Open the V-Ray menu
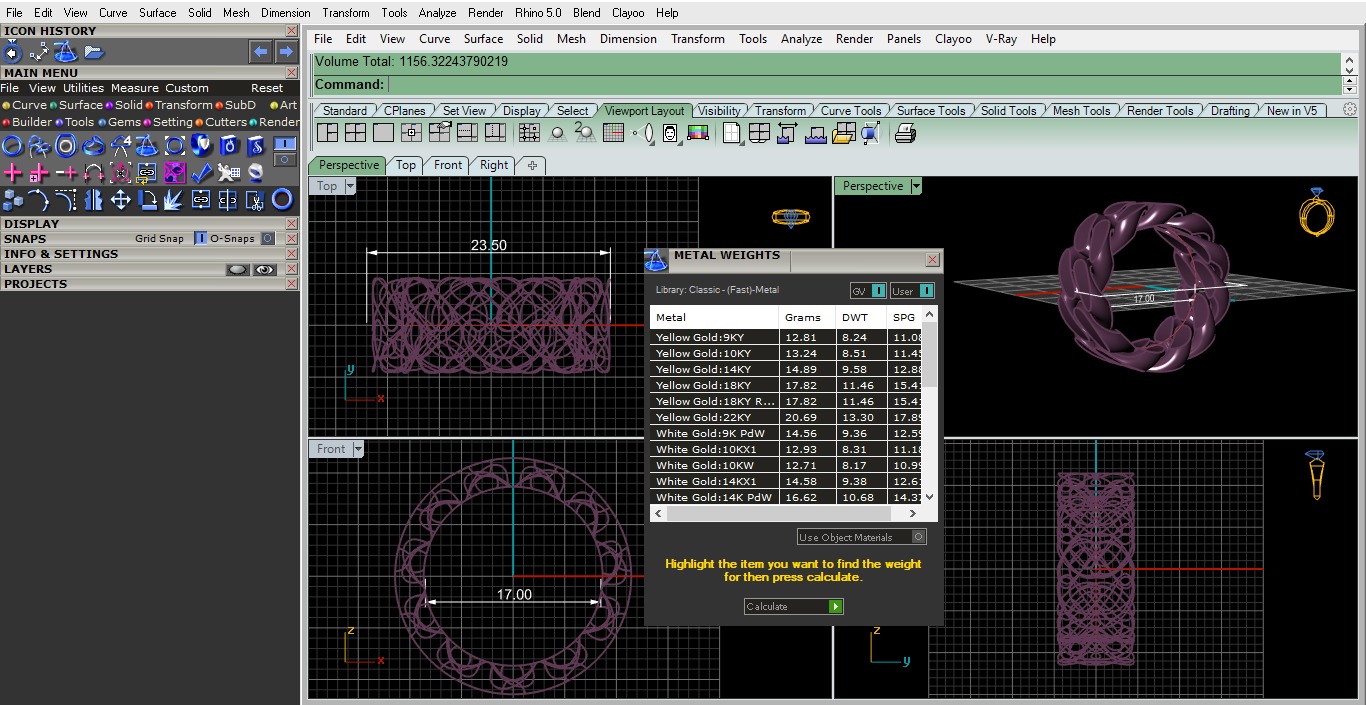This screenshot has height=705, width=1366. 1001,39
